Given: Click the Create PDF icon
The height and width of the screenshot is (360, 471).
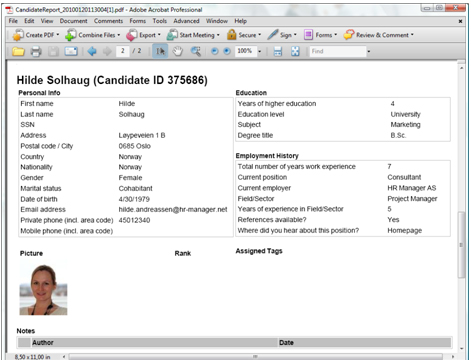Looking at the screenshot, I should click(18, 35).
